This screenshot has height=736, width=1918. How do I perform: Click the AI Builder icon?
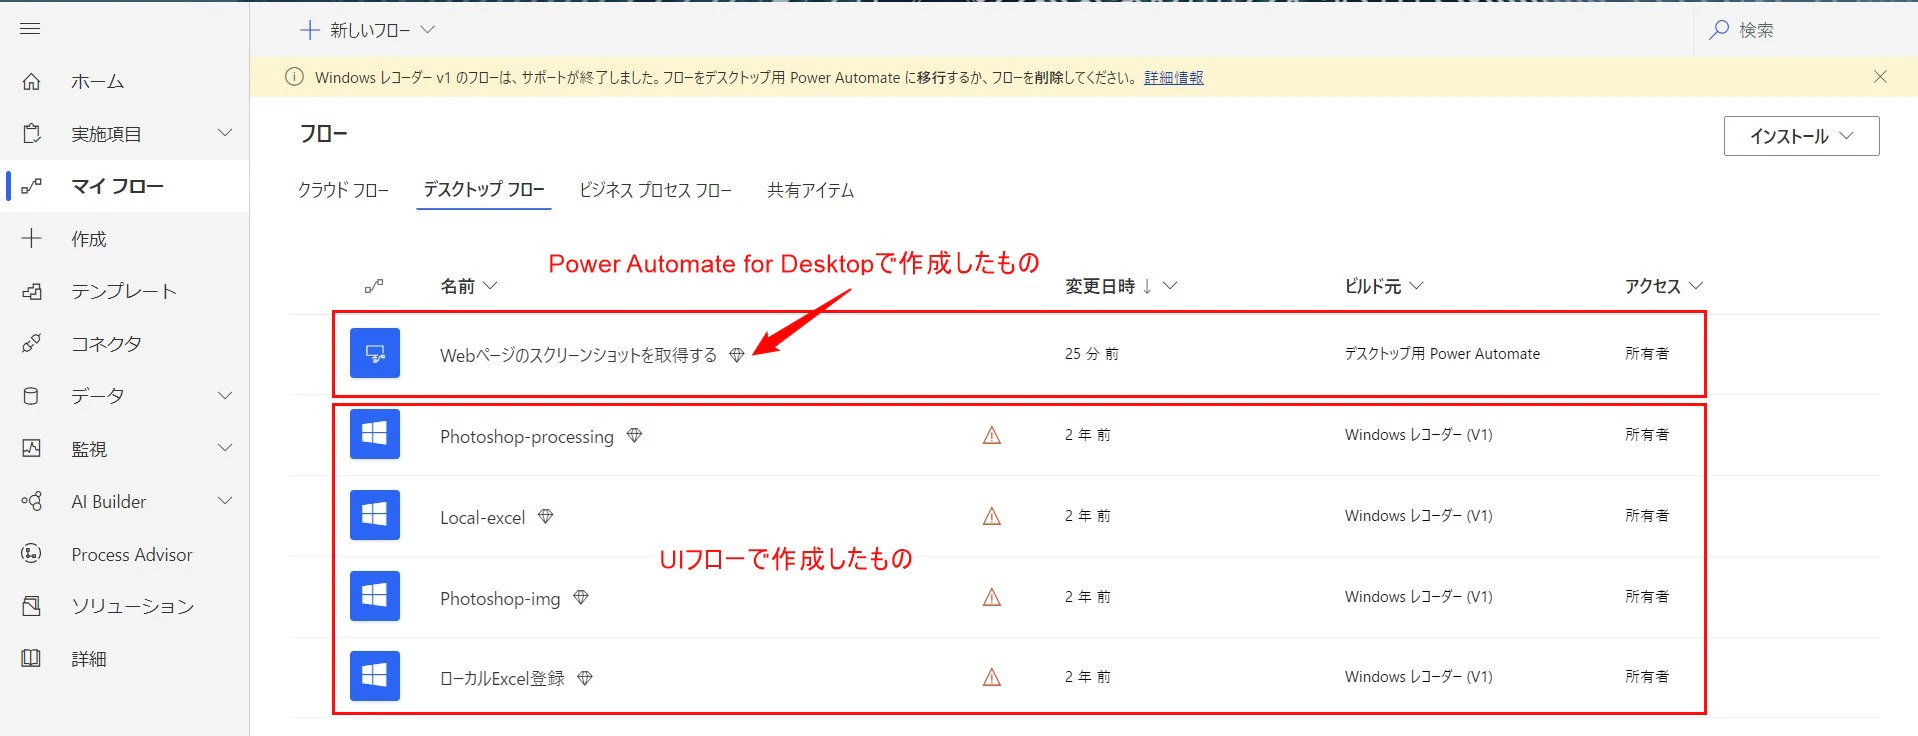(31, 501)
